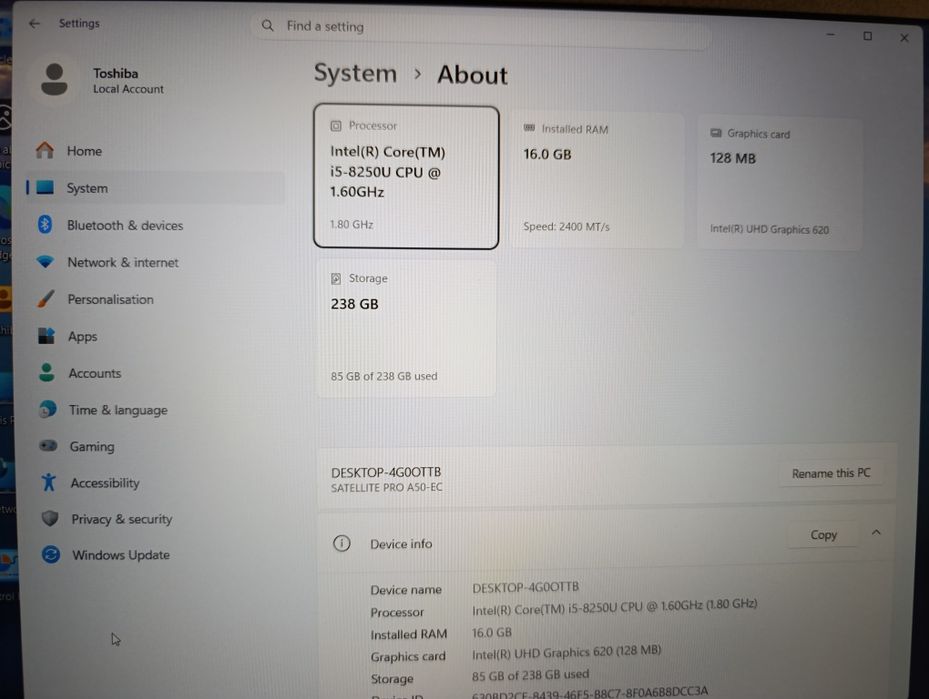Click the Home house icon
This screenshot has width=929, height=699.
coord(45,150)
